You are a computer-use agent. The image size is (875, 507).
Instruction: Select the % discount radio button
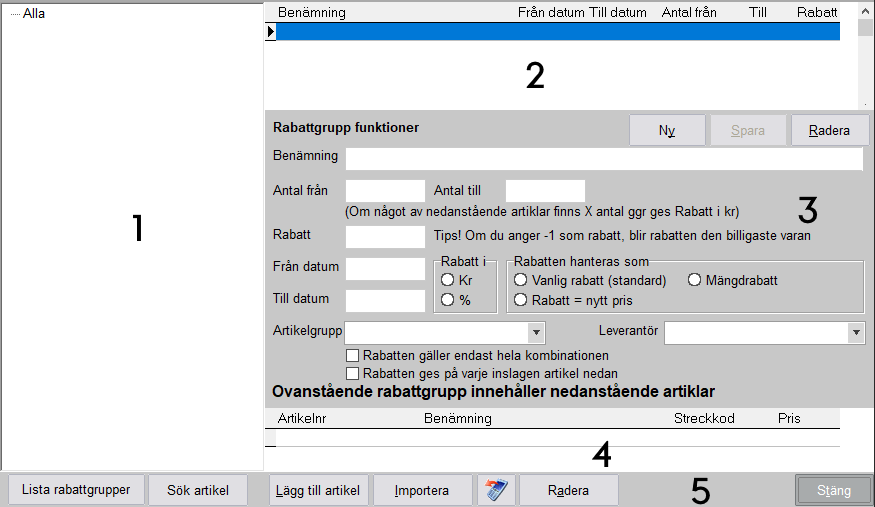[x=448, y=300]
